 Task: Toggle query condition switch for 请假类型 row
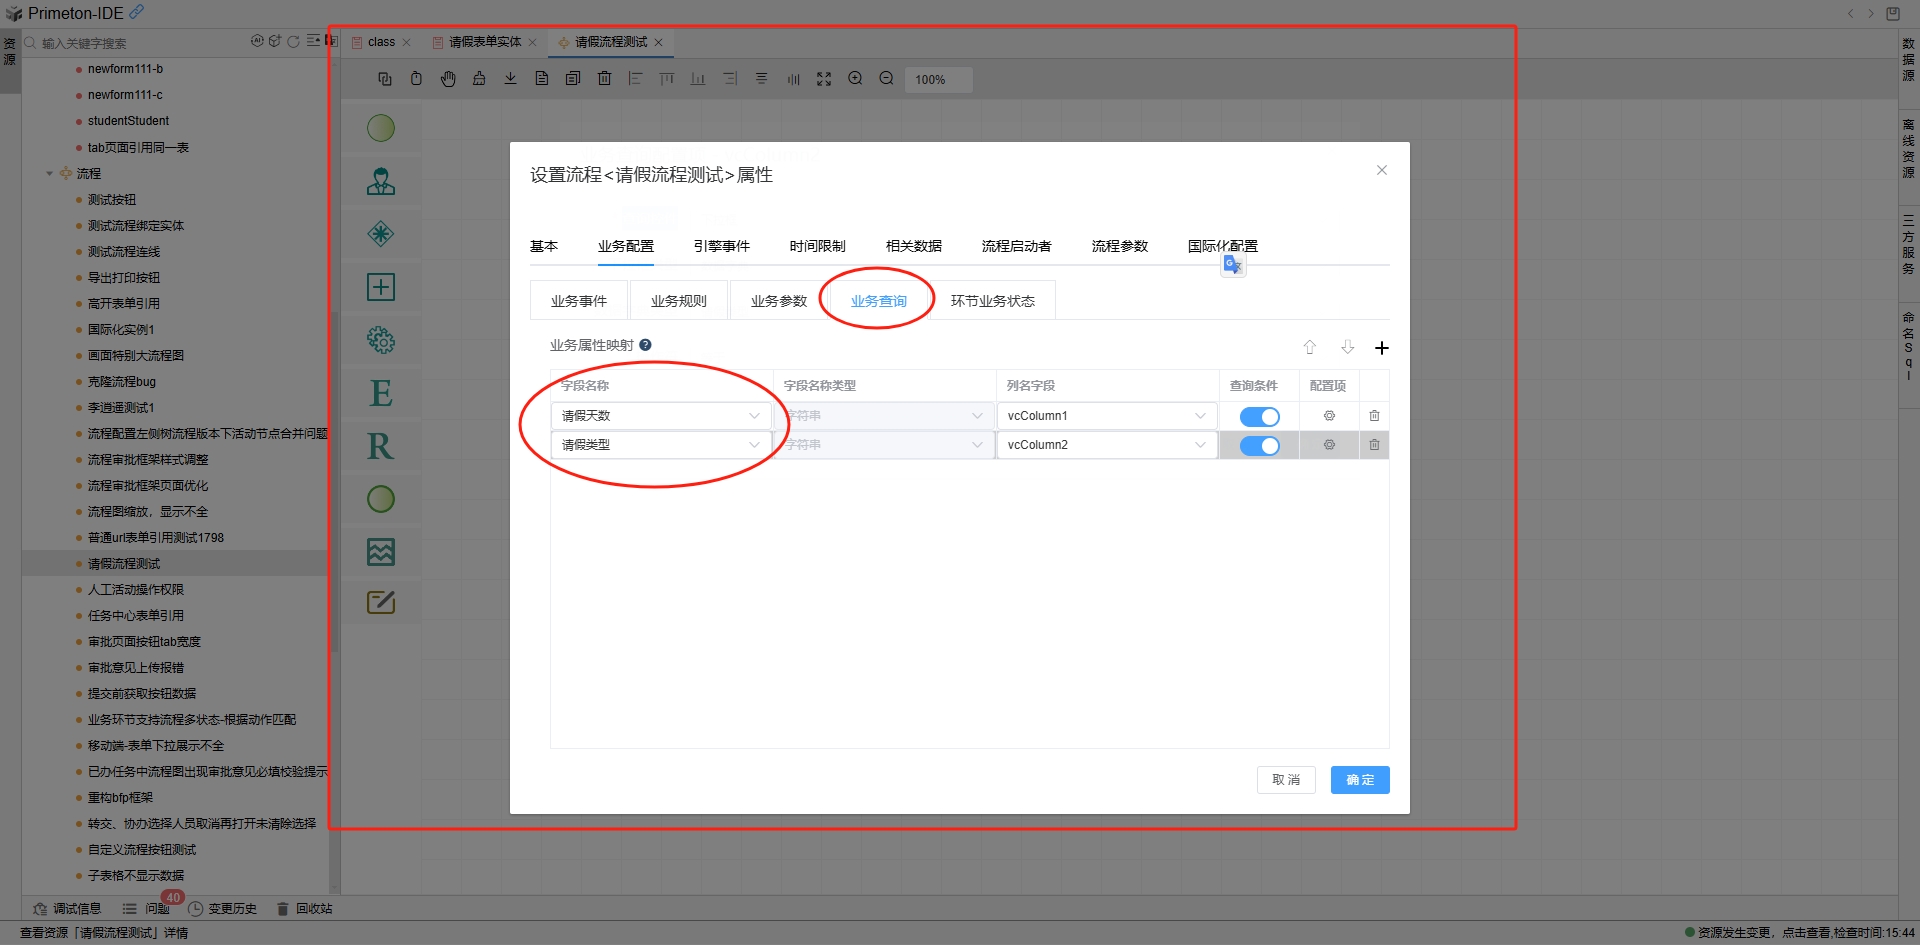(1259, 445)
